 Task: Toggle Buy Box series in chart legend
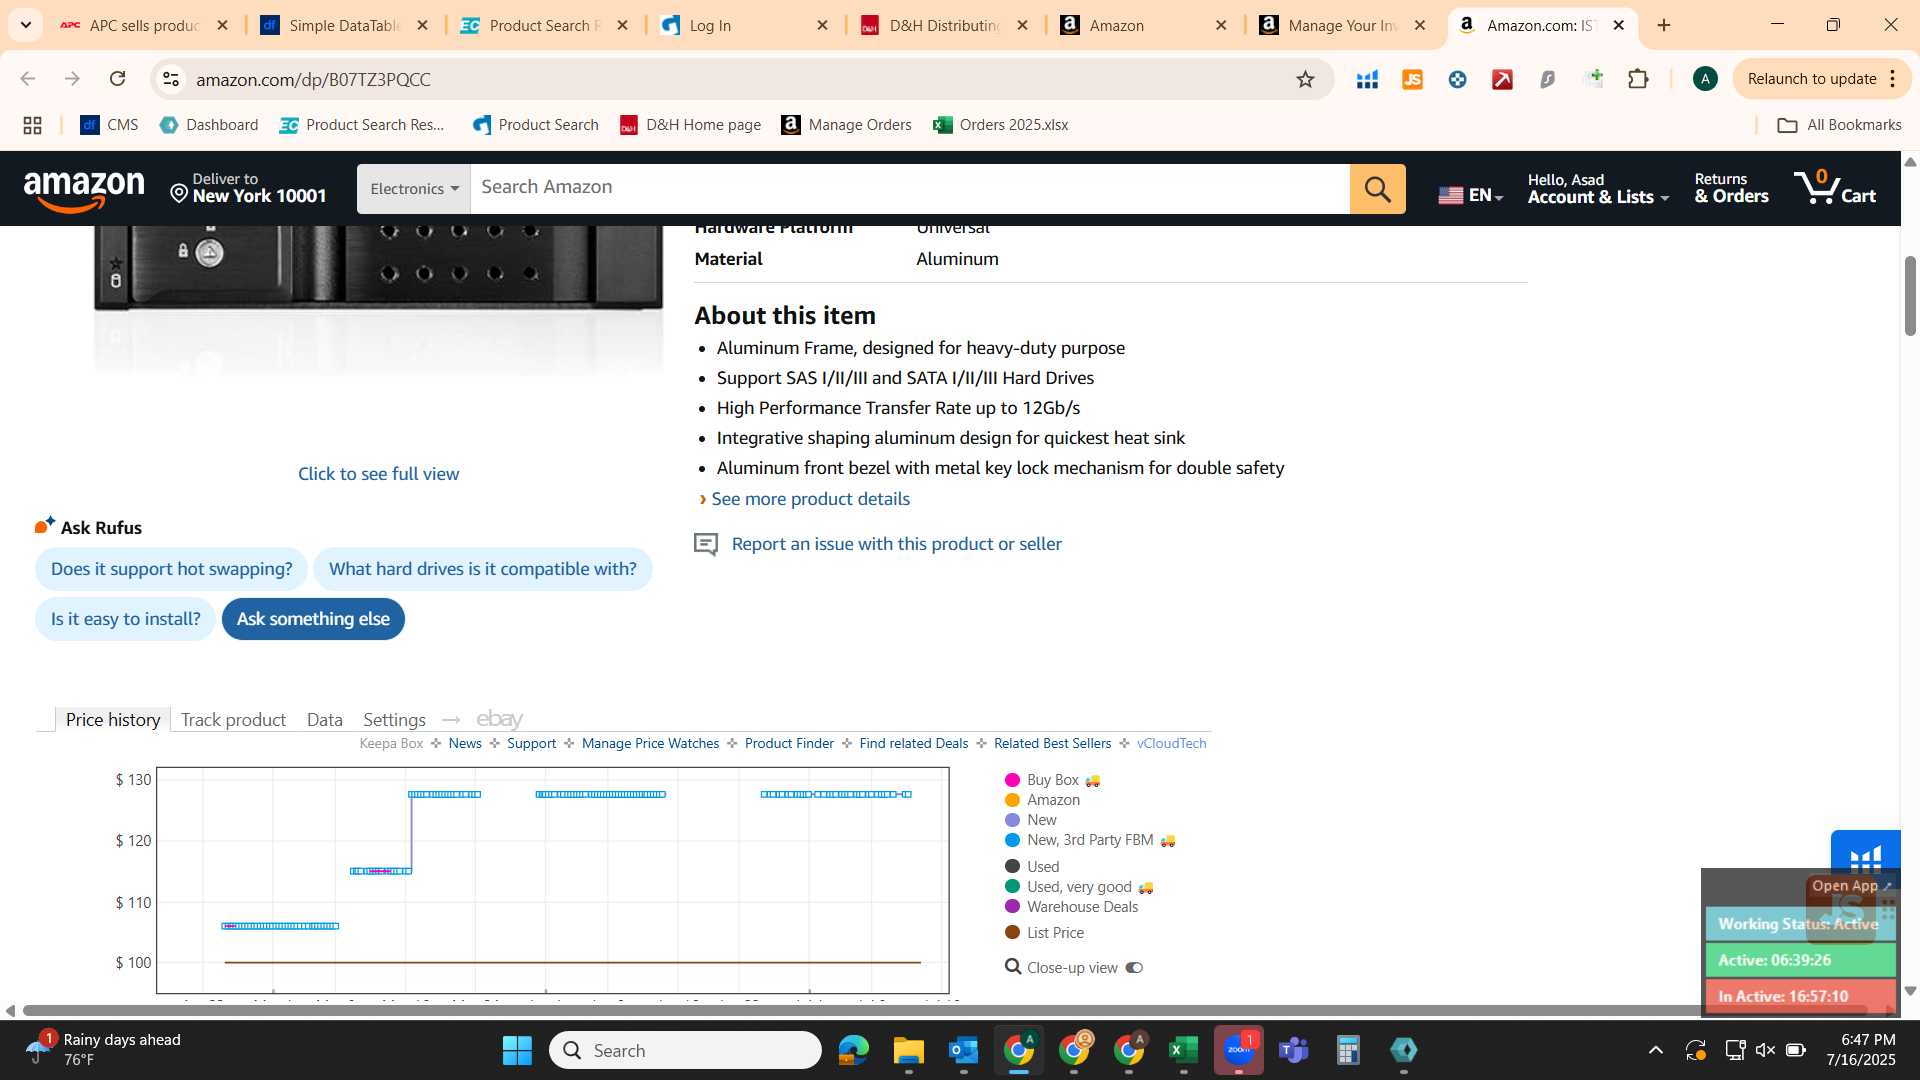[1052, 780]
